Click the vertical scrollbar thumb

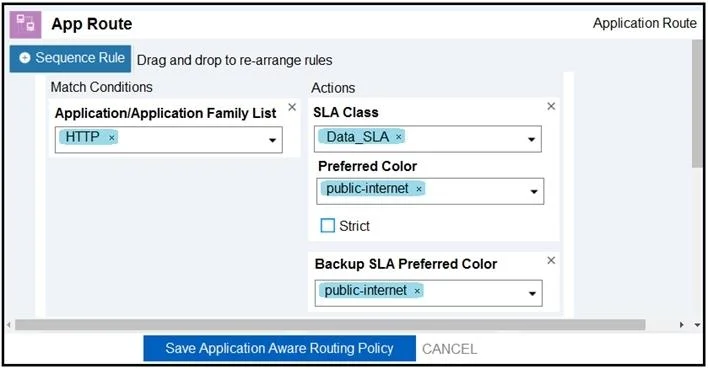tap(698, 104)
